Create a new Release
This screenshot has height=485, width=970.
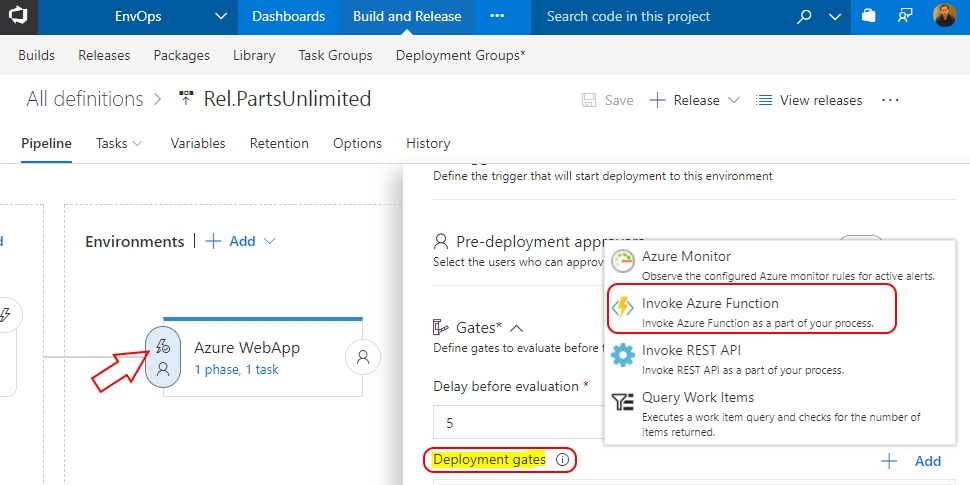[684, 100]
